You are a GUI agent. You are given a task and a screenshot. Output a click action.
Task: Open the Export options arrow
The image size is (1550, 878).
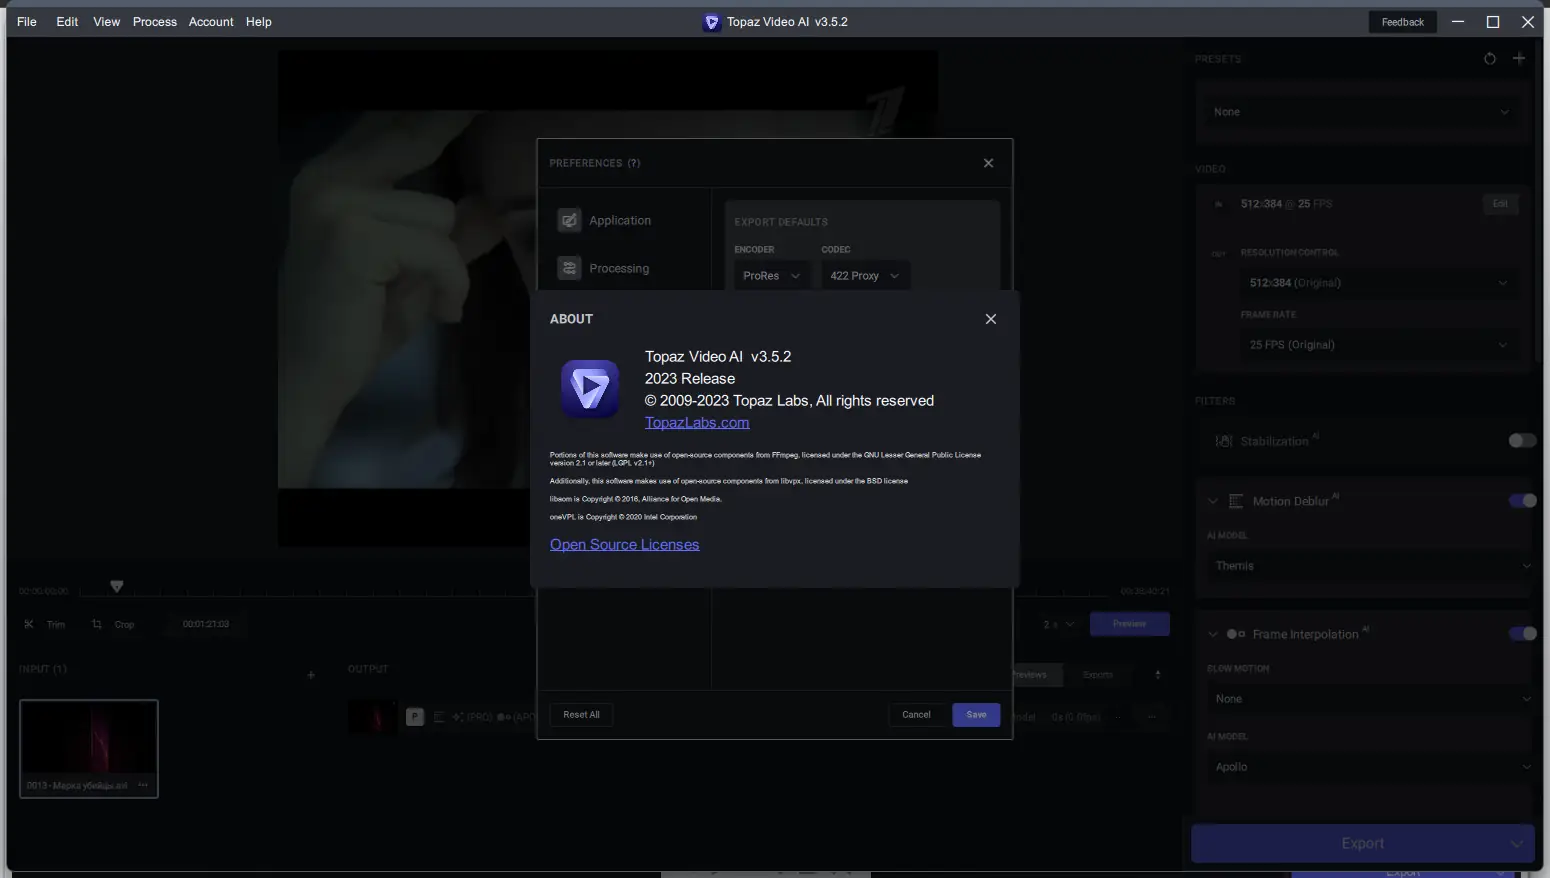(1517, 843)
